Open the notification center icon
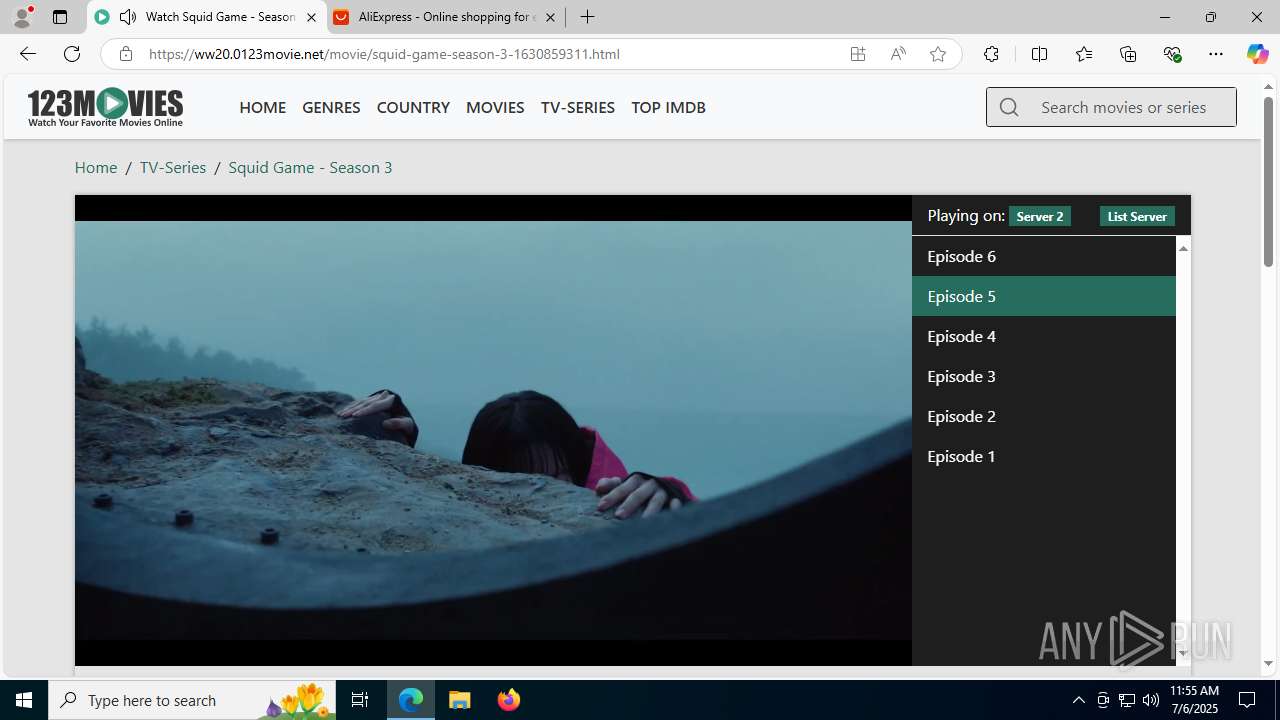Viewport: 1280px width, 720px height. [1248, 700]
